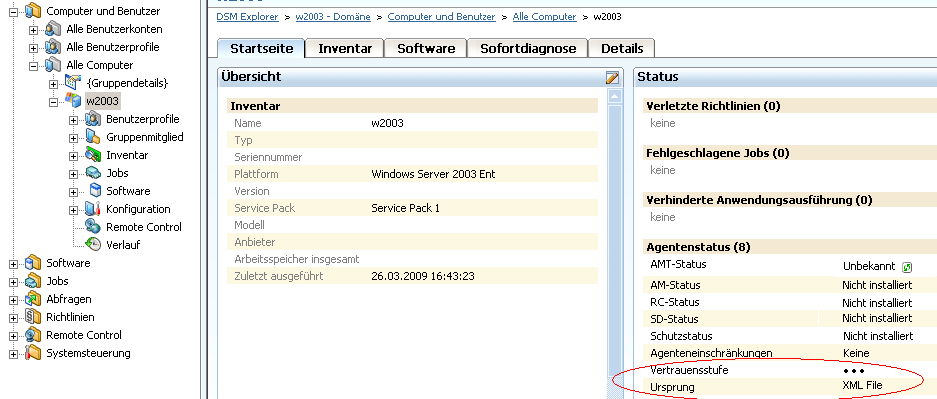Click the AMT-Status refresh icon
Viewport: 937px width, 399px height.
pos(907,267)
